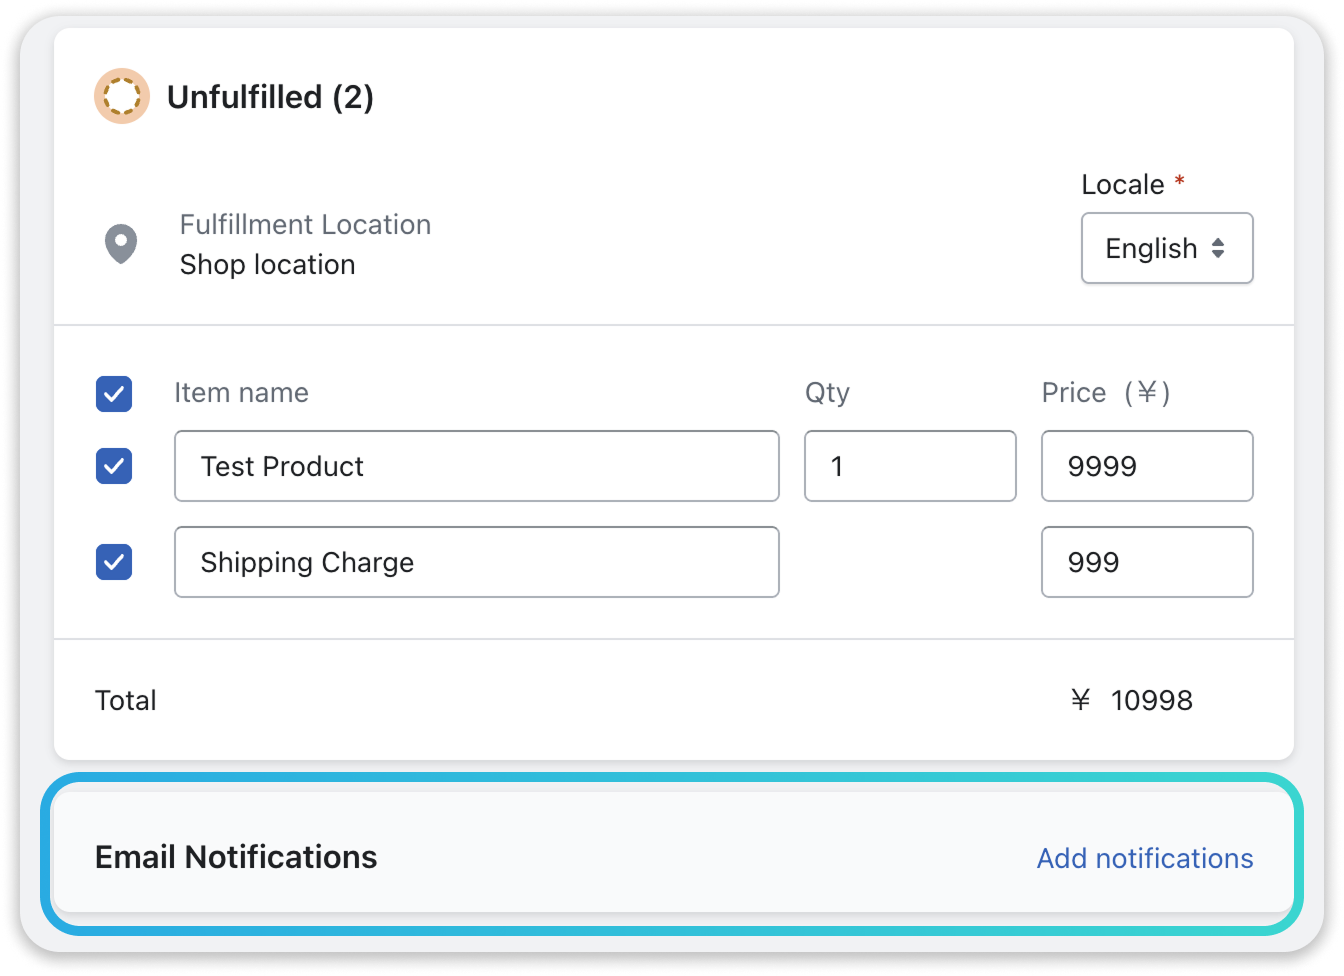Uncheck the Shipping Charge checkbox
1344x976 pixels.
pos(114,562)
